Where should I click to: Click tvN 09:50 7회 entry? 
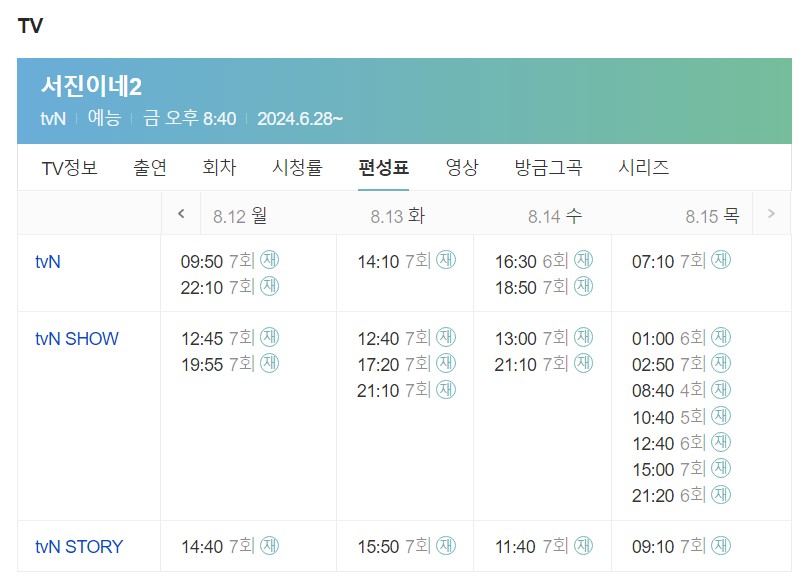(x=229, y=261)
